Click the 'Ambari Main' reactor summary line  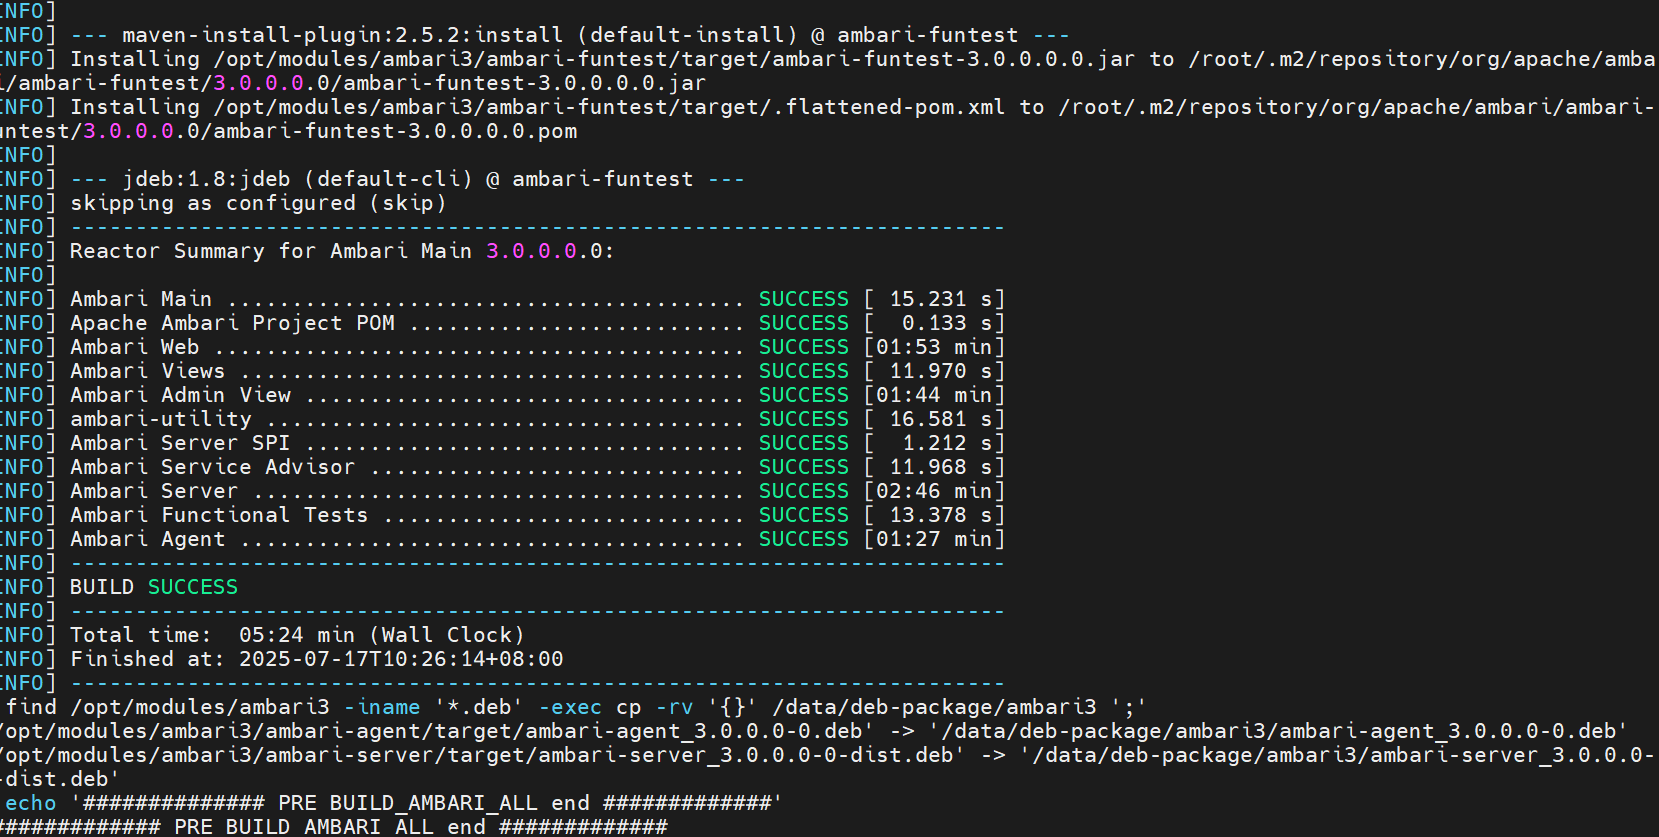pyautogui.click(x=502, y=299)
